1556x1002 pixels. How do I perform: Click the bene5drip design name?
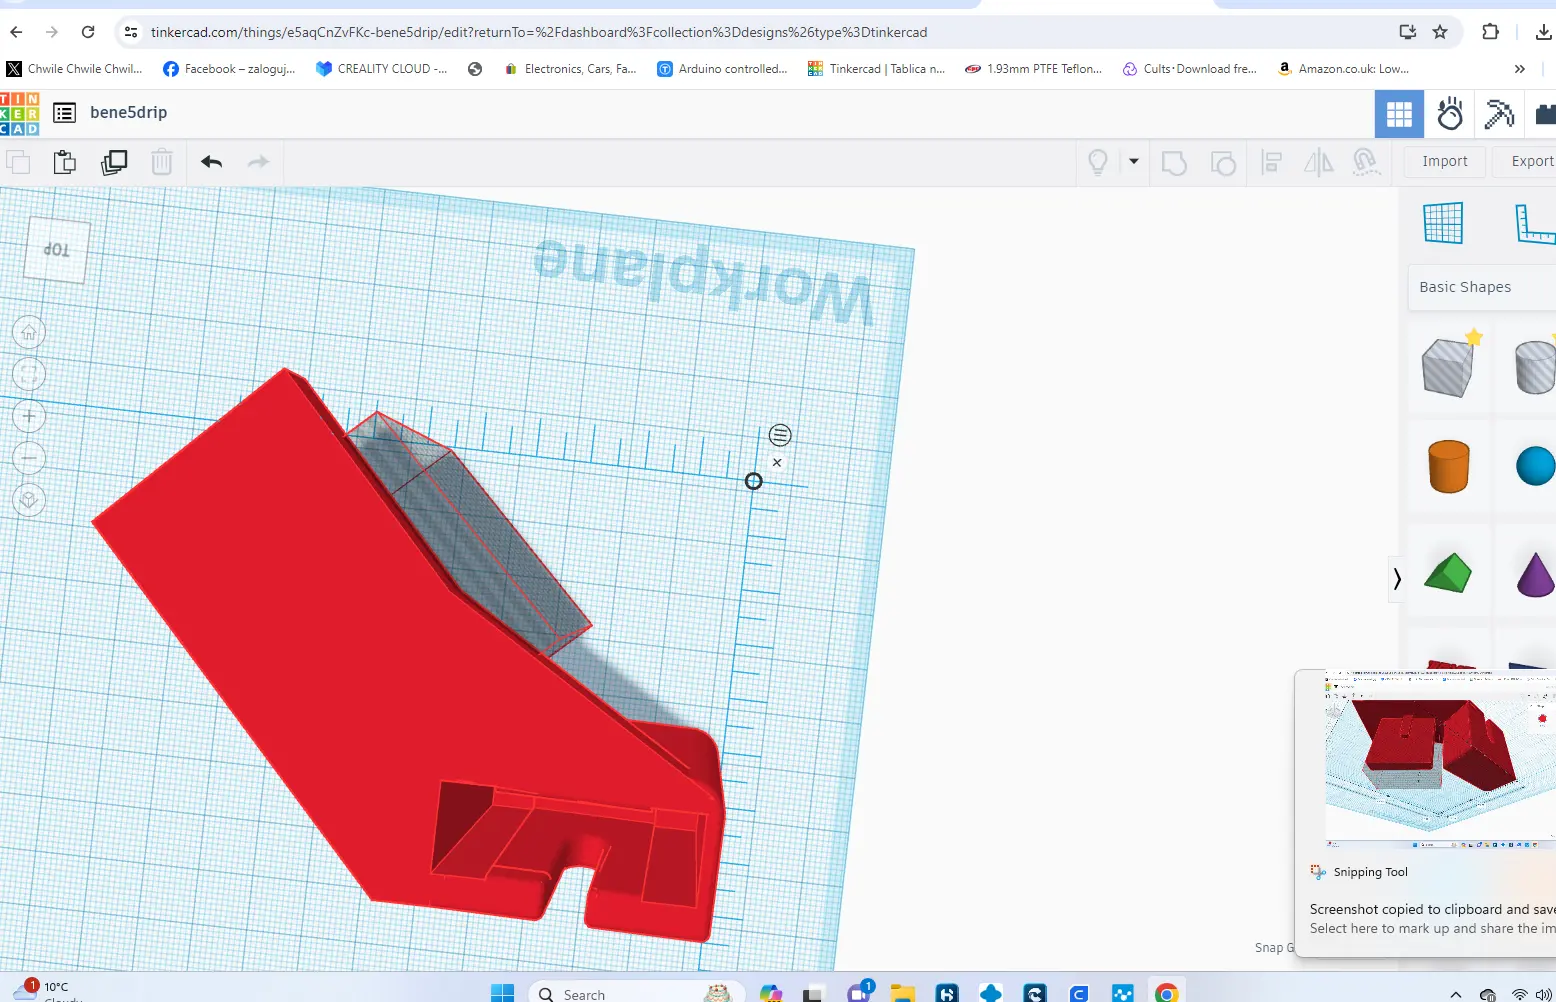click(x=126, y=111)
